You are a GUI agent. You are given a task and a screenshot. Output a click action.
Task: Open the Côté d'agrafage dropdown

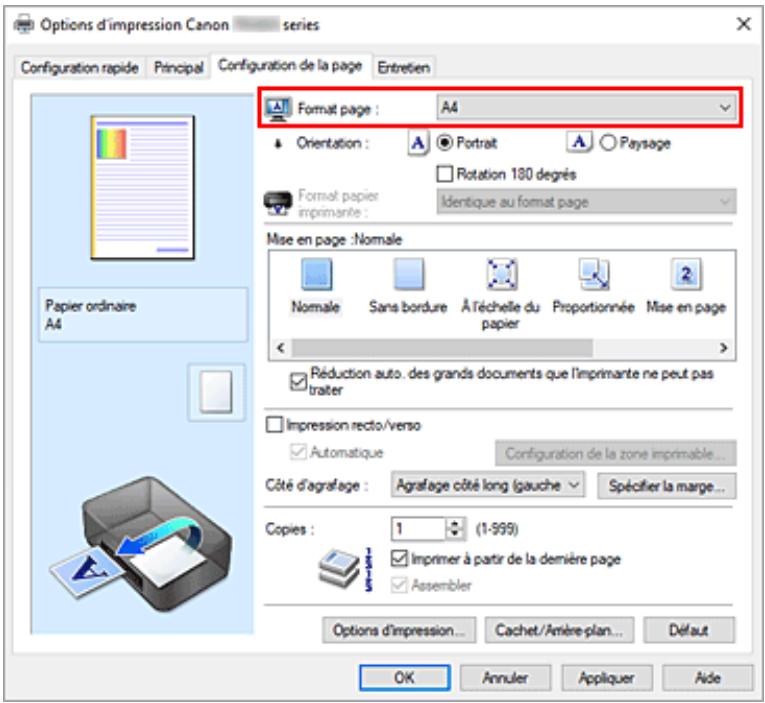(x=487, y=485)
